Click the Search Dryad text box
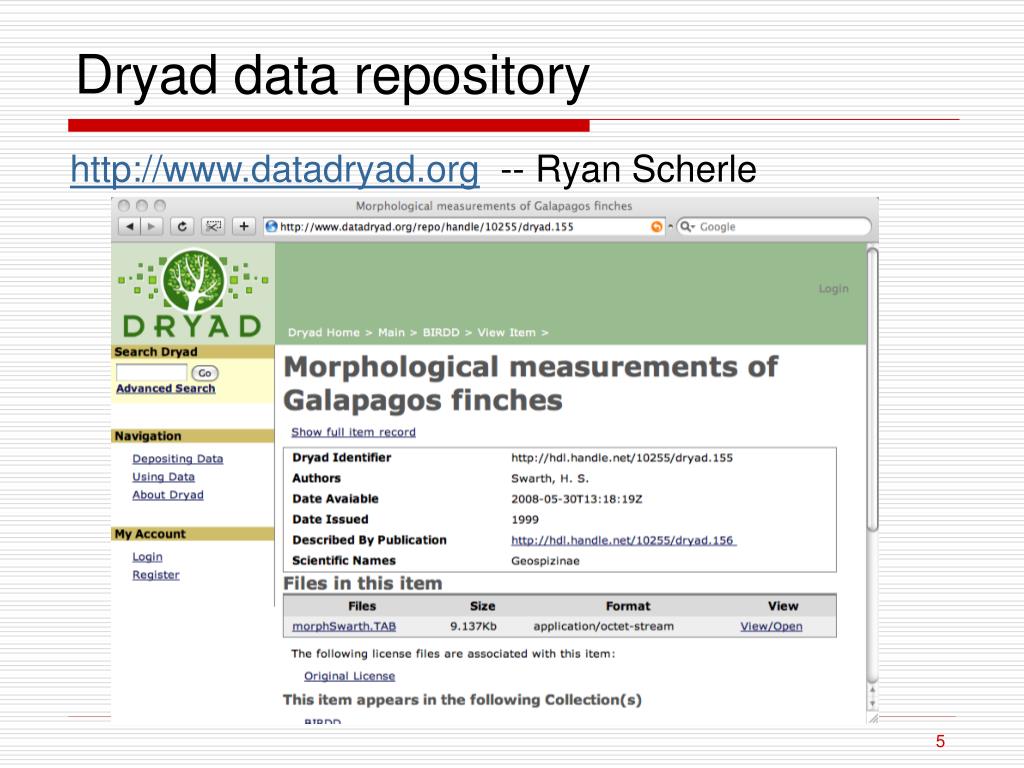The image size is (1024, 768). coord(152,372)
